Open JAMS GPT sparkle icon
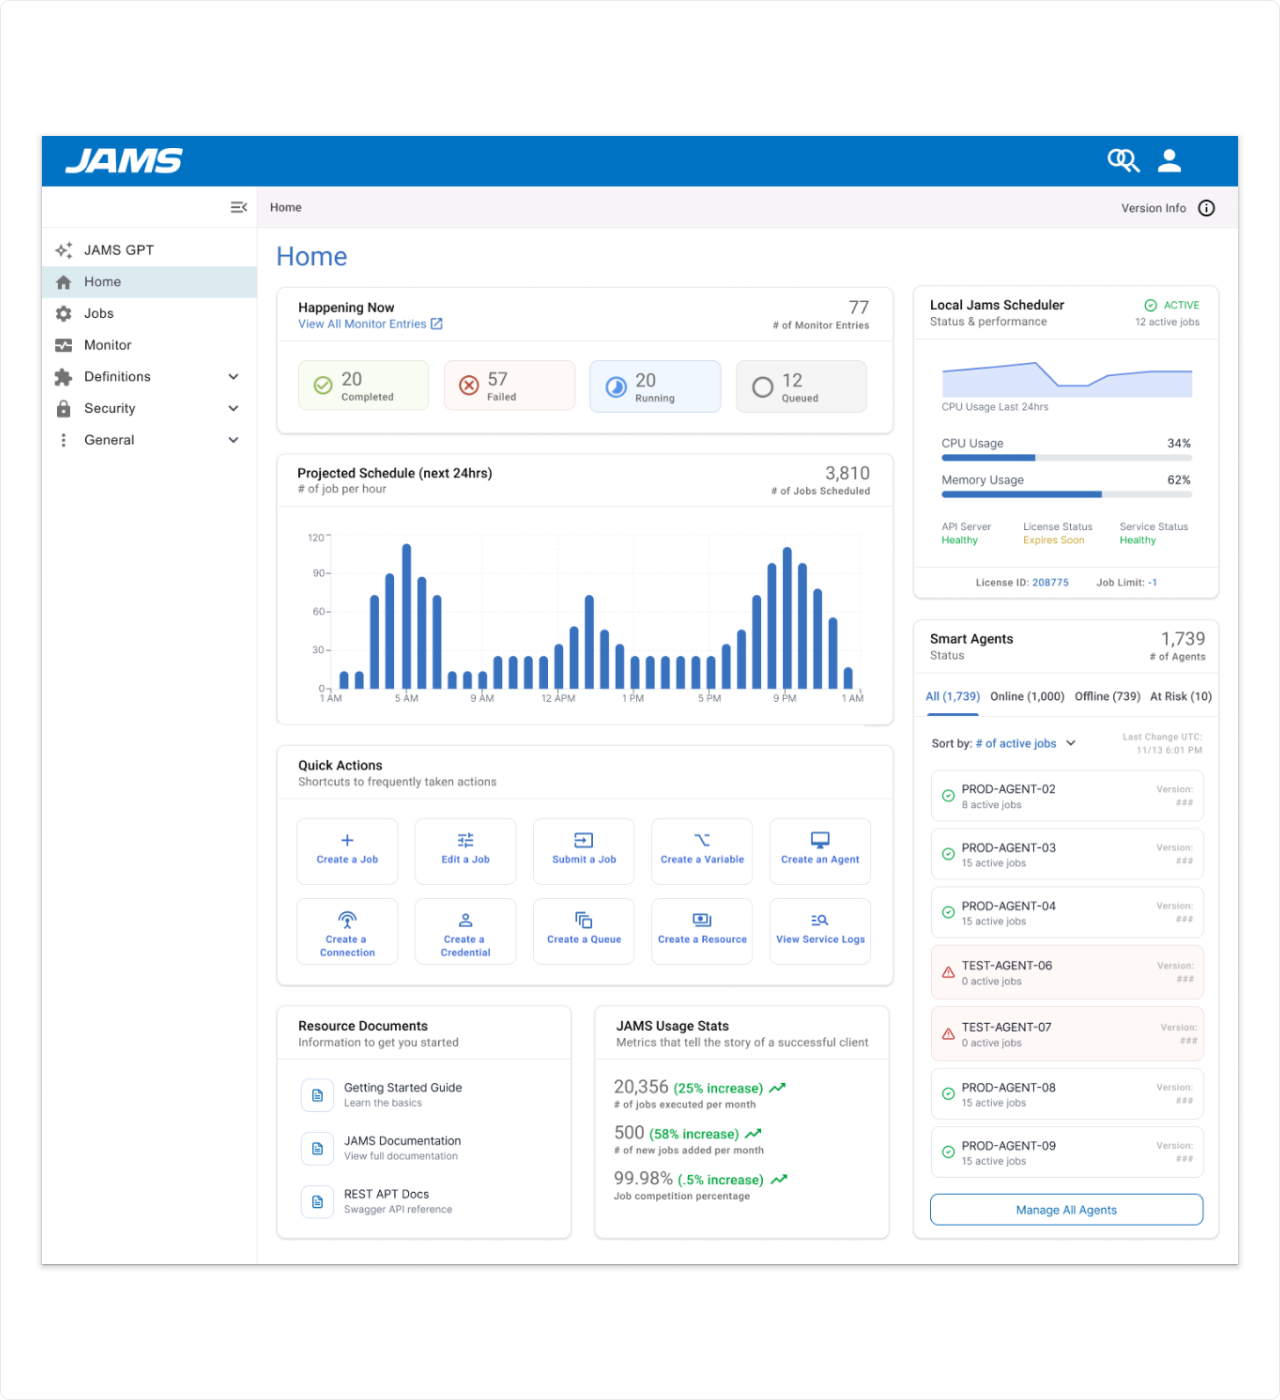 [64, 250]
